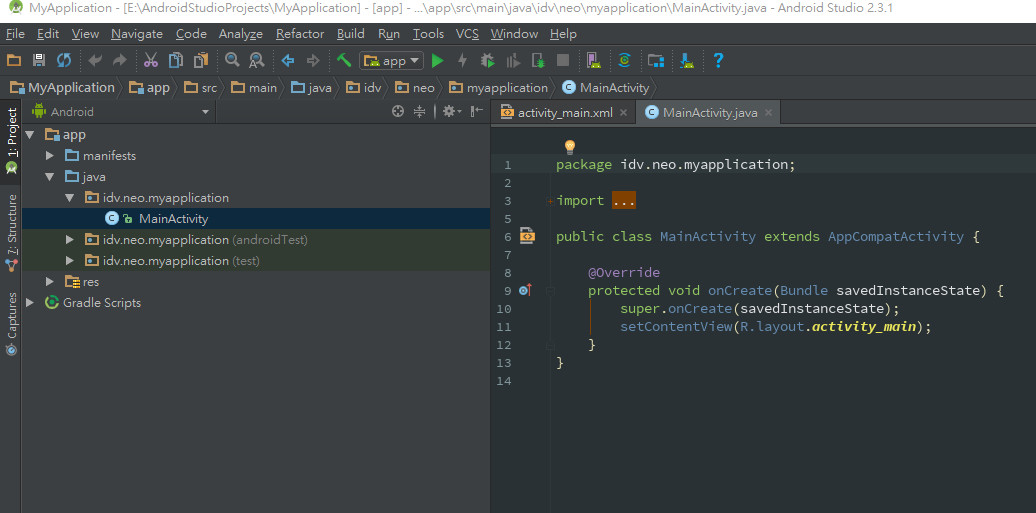Close the MainActivity.java tab
1036x513 pixels.
tap(768, 113)
